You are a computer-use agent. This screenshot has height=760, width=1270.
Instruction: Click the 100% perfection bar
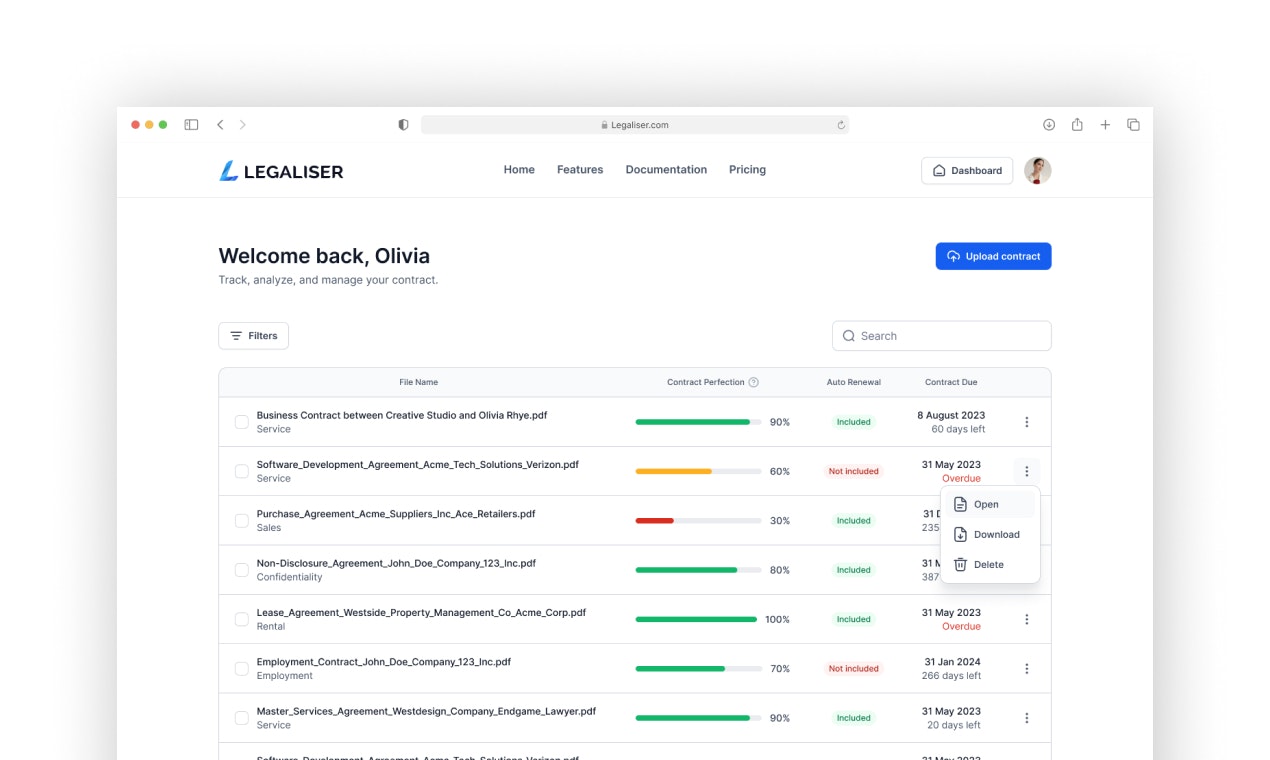tap(696, 619)
